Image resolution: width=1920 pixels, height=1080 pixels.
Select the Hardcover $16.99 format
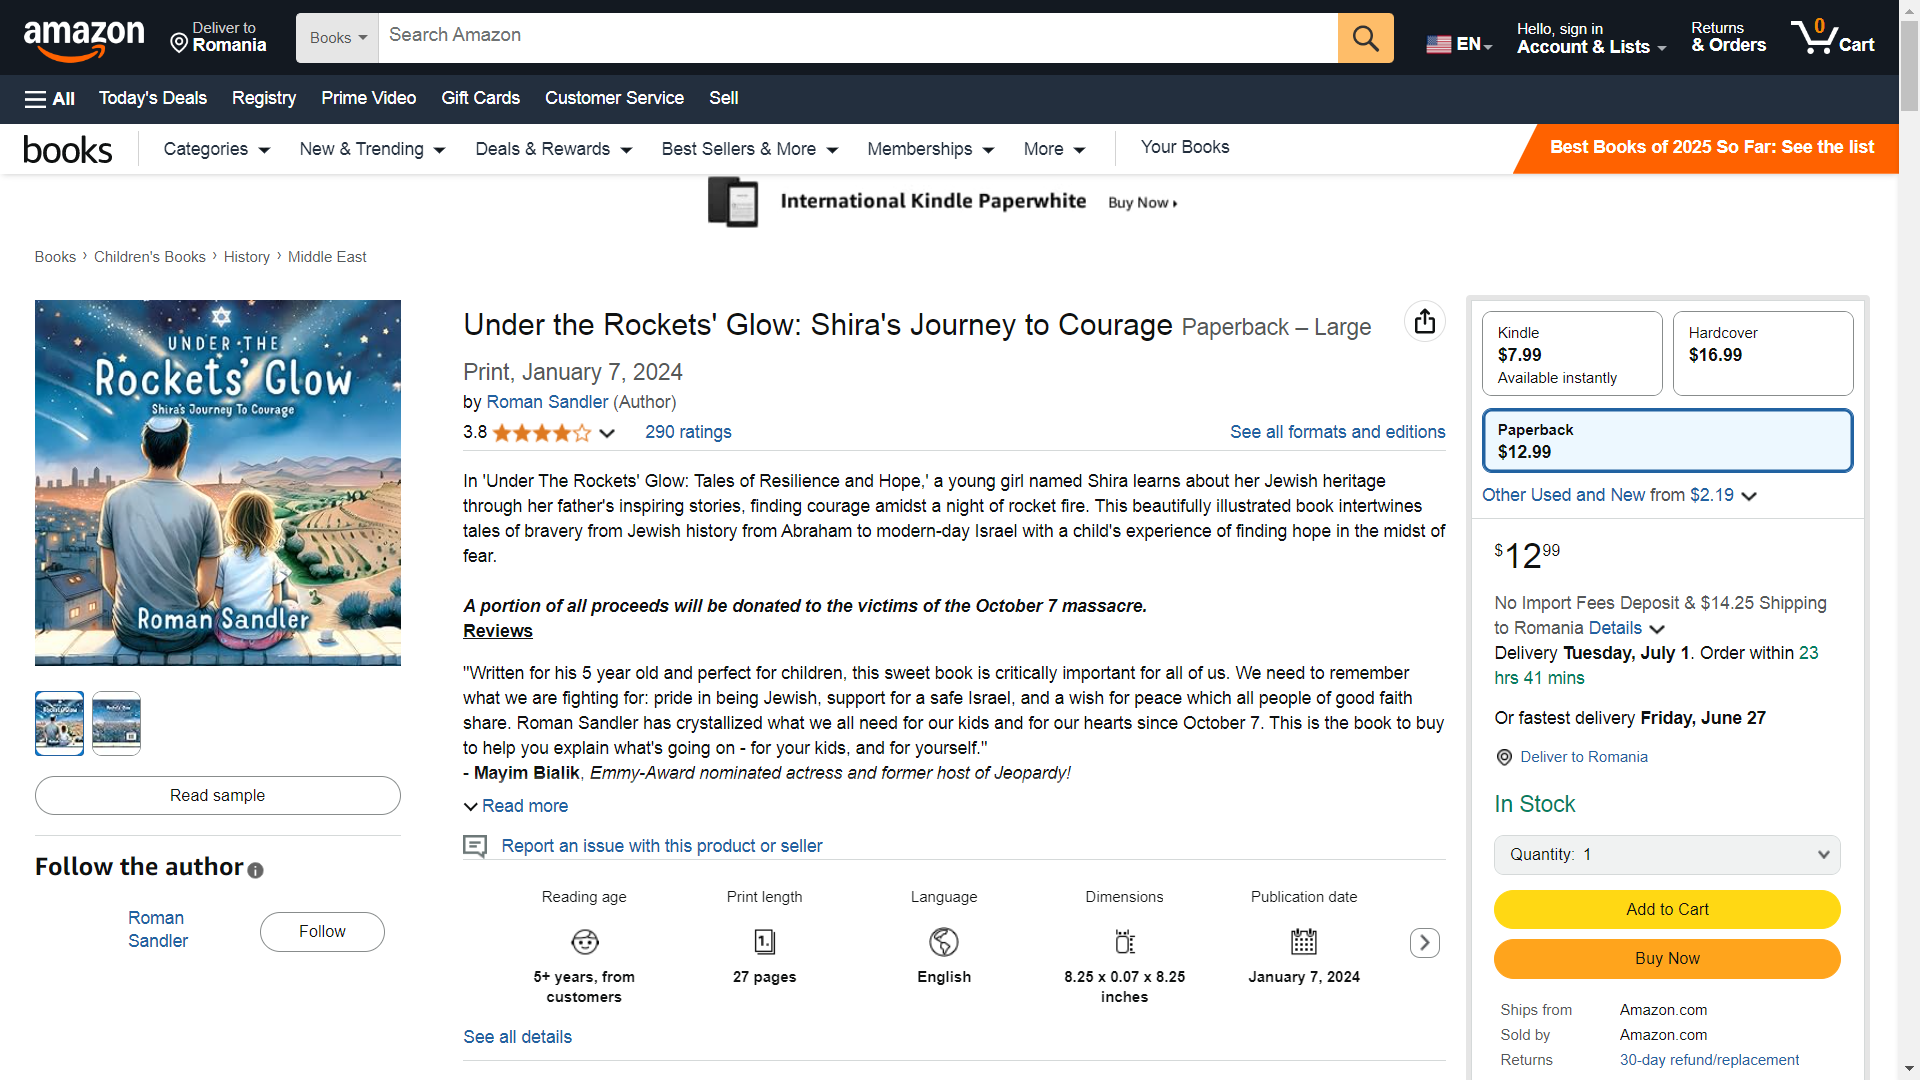[x=1763, y=354]
